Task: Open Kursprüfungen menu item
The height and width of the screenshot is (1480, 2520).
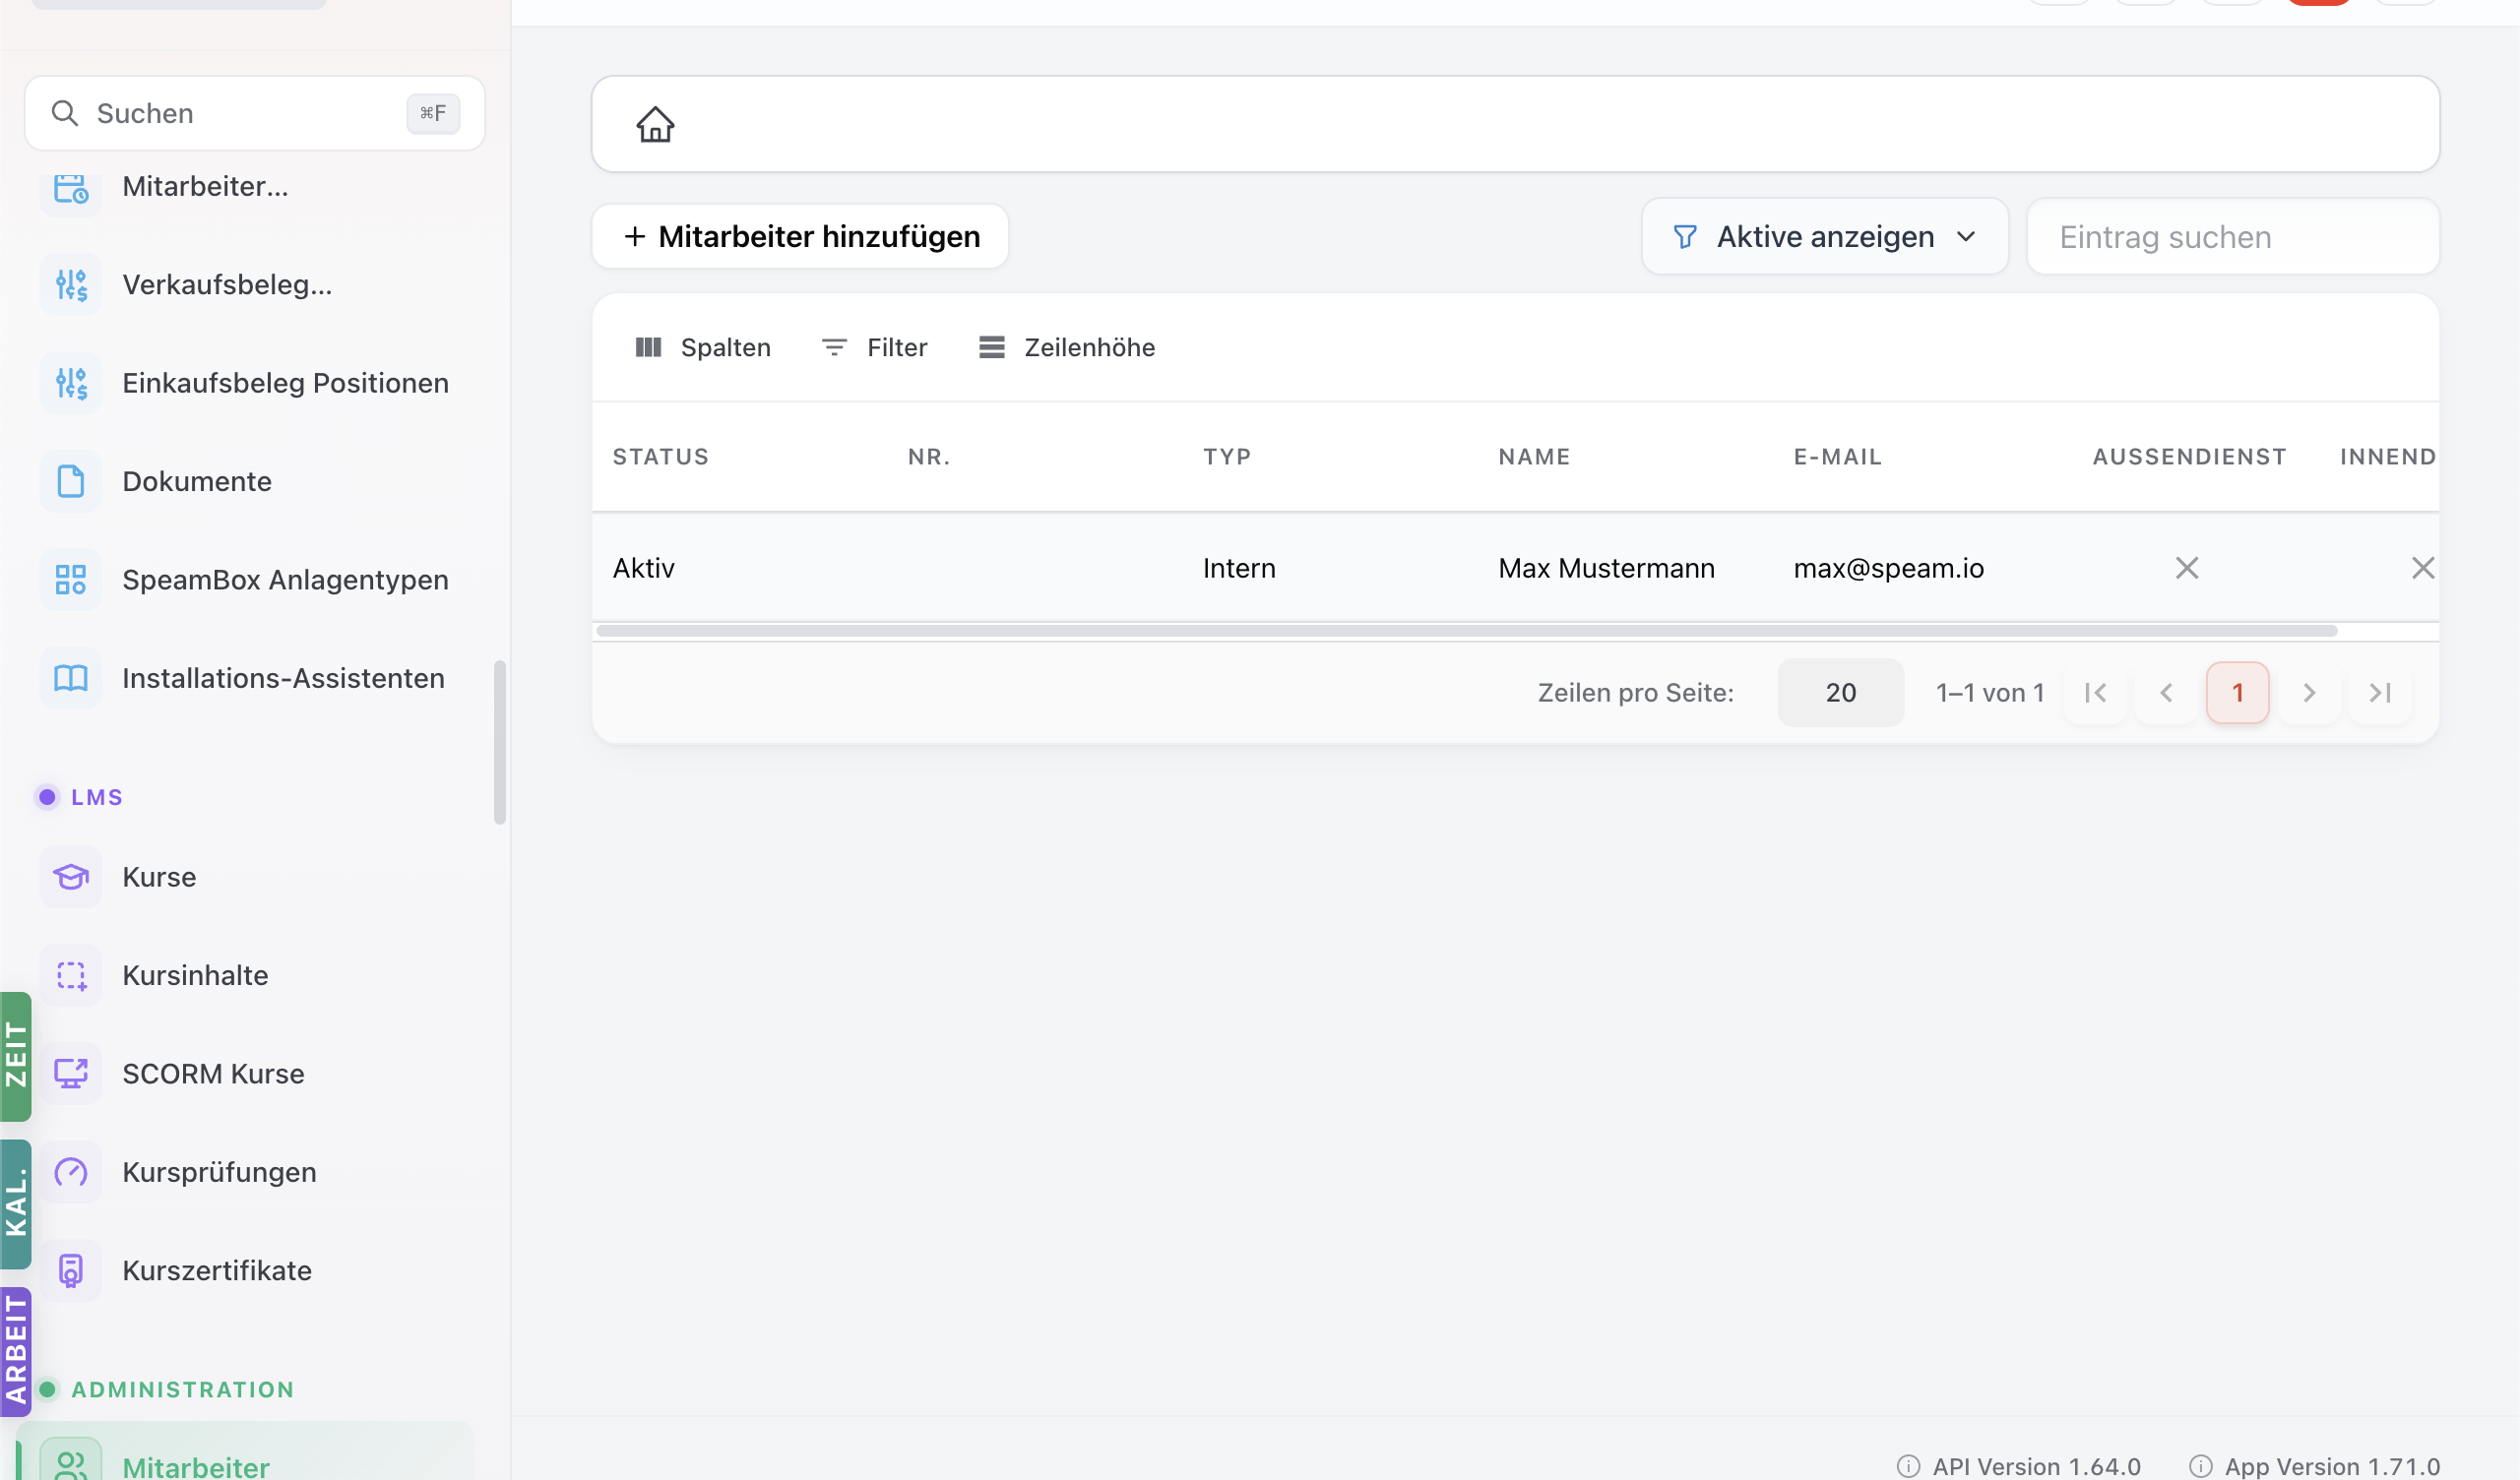Action: [245, 1172]
